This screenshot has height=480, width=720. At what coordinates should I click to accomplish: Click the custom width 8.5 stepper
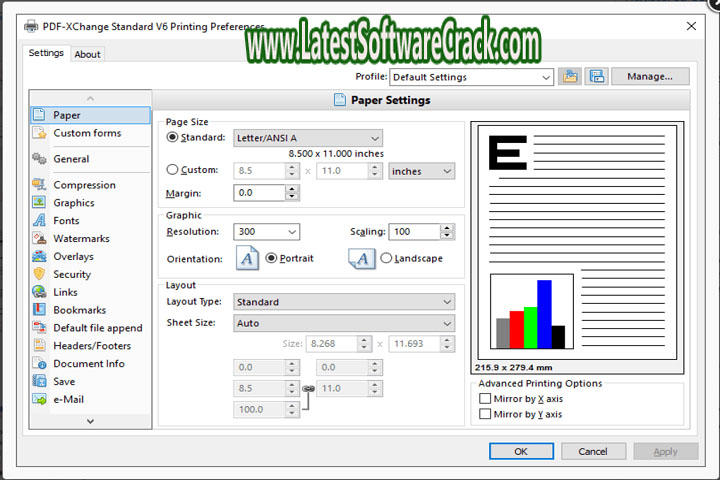click(292, 171)
